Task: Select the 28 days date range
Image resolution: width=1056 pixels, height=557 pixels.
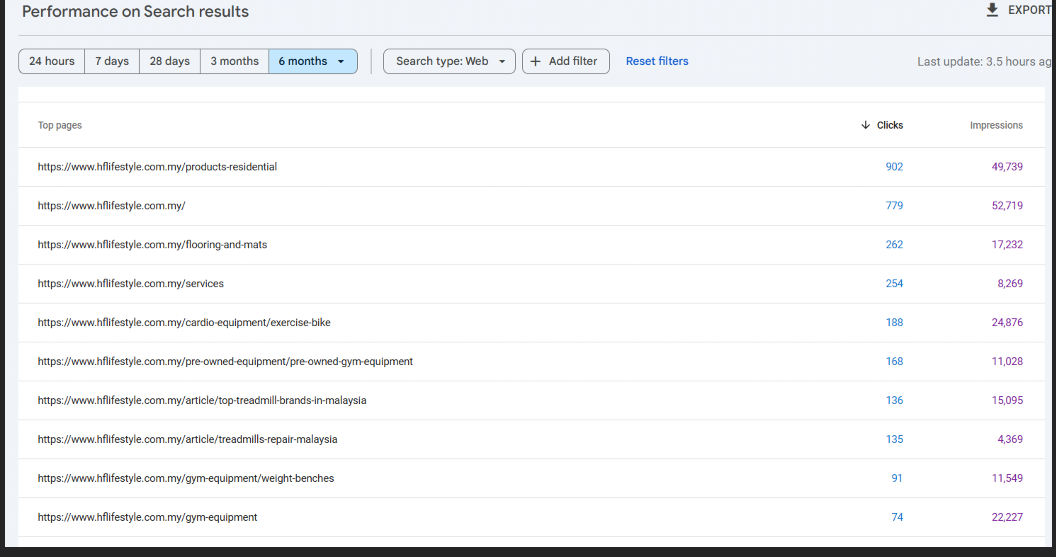Action: click(170, 61)
